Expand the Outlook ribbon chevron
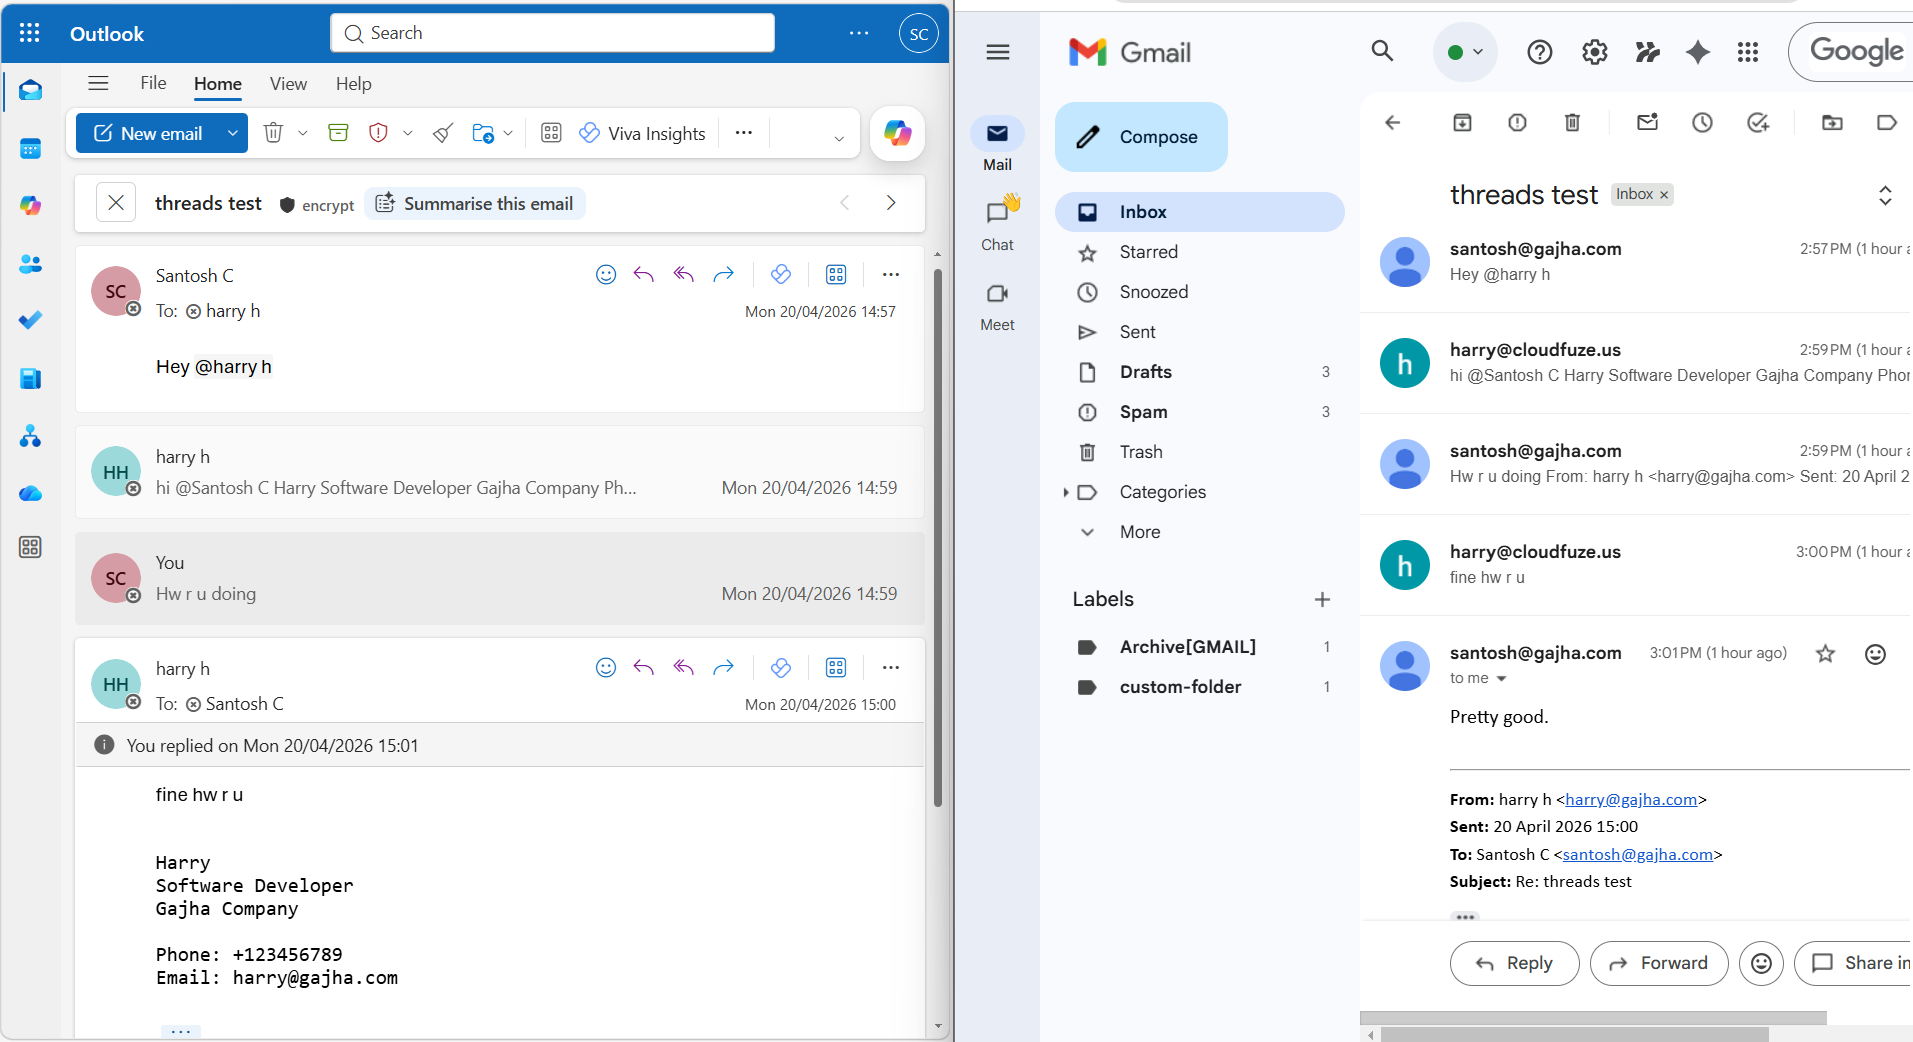1913x1042 pixels. point(839,139)
